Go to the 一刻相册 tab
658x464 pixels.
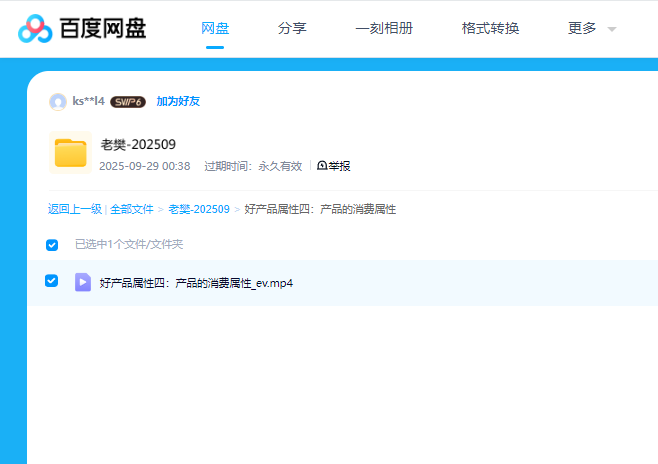point(384,28)
